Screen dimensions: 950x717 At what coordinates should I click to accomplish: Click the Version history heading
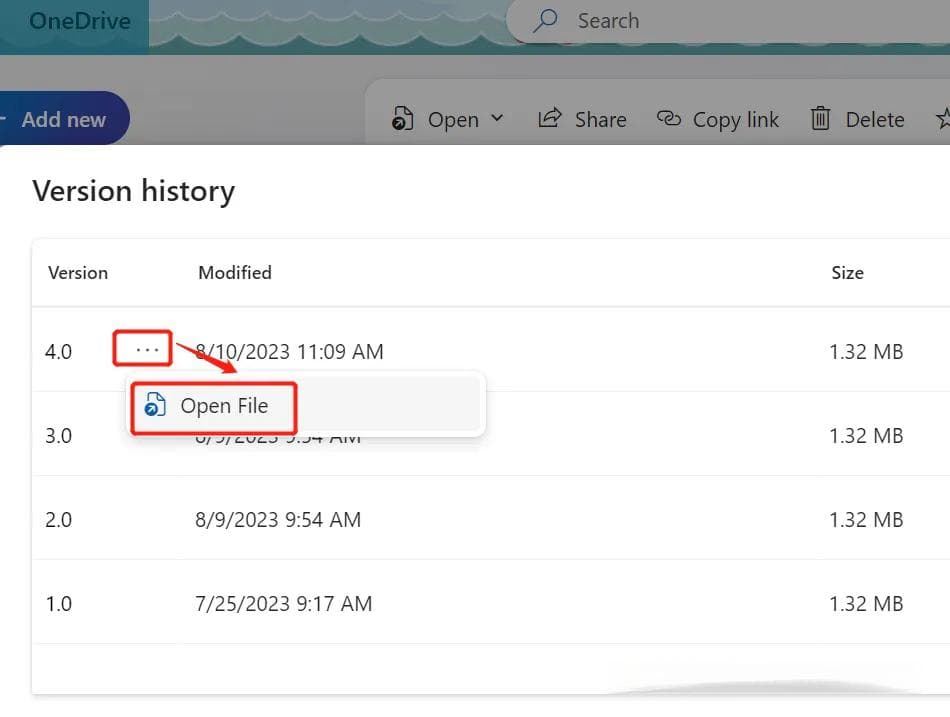(x=133, y=192)
